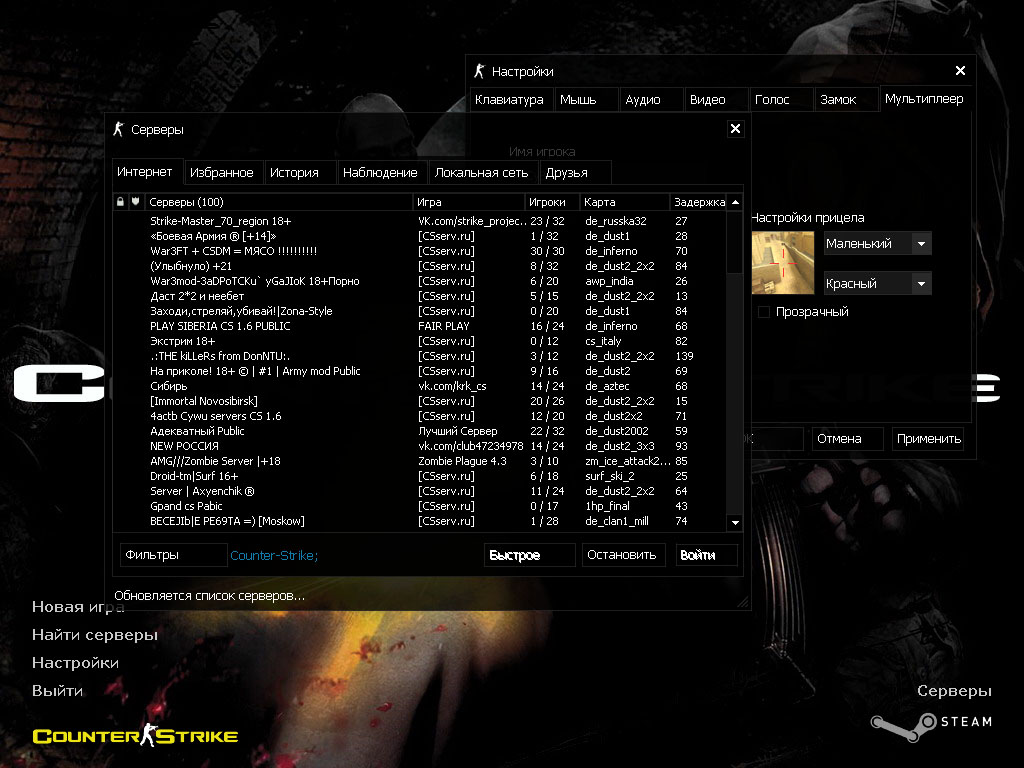
Task: Select the AMG///Zombie Server |+18 row
Action: coord(419,462)
